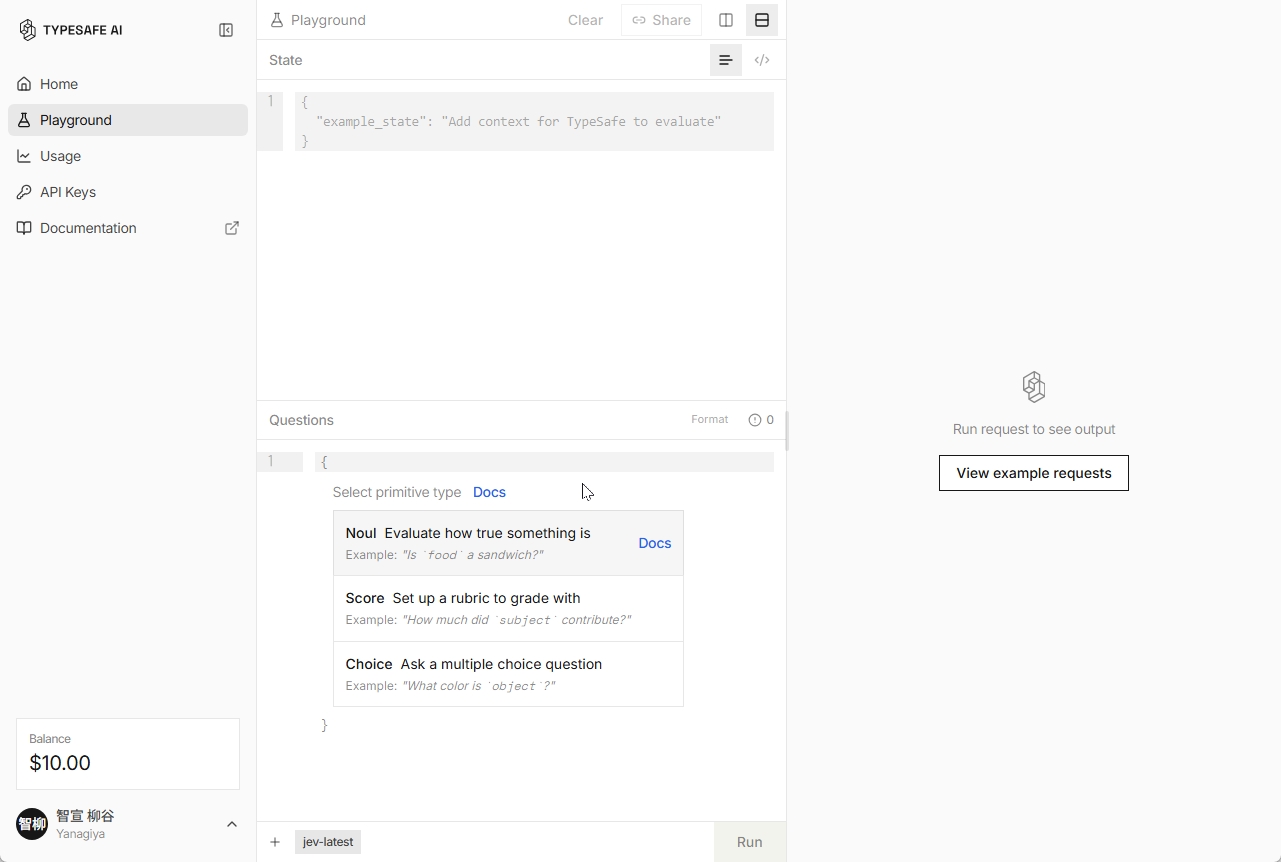Screen dimensions: 1281x862
Task: Click the user avatar icon
Action: [x=32, y=824]
